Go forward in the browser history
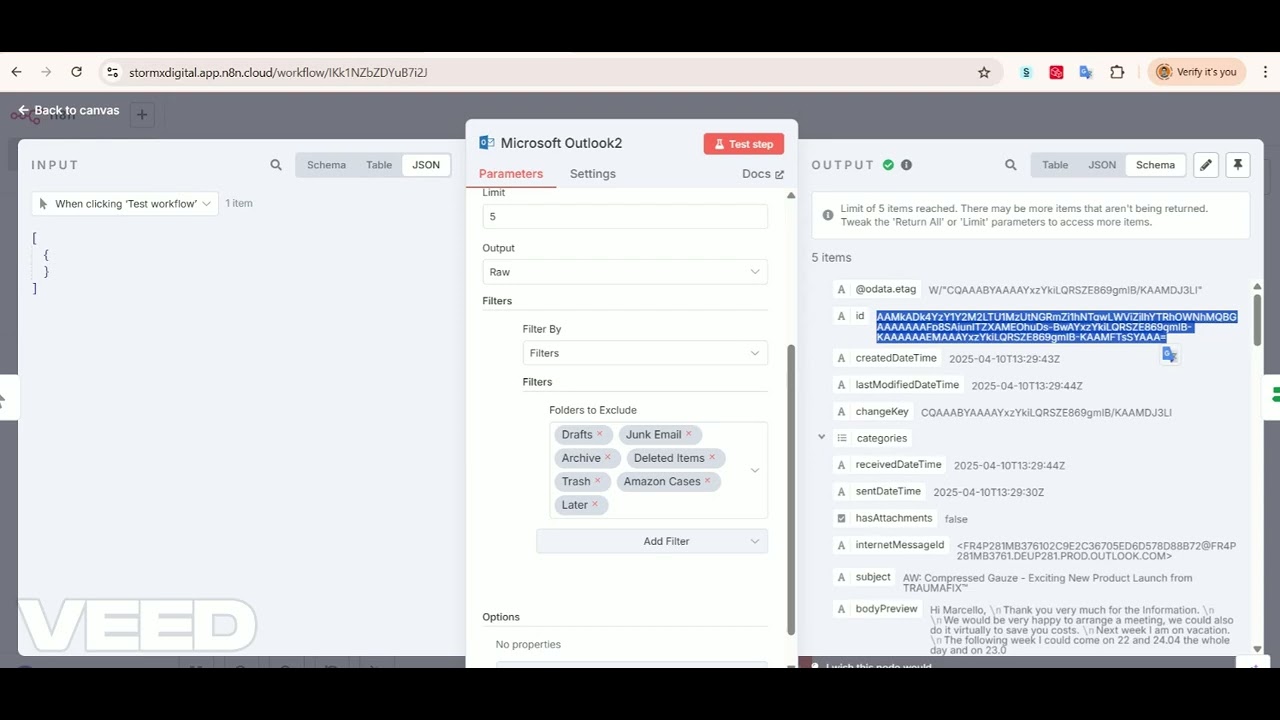Image resolution: width=1280 pixels, height=720 pixels. tap(46, 72)
